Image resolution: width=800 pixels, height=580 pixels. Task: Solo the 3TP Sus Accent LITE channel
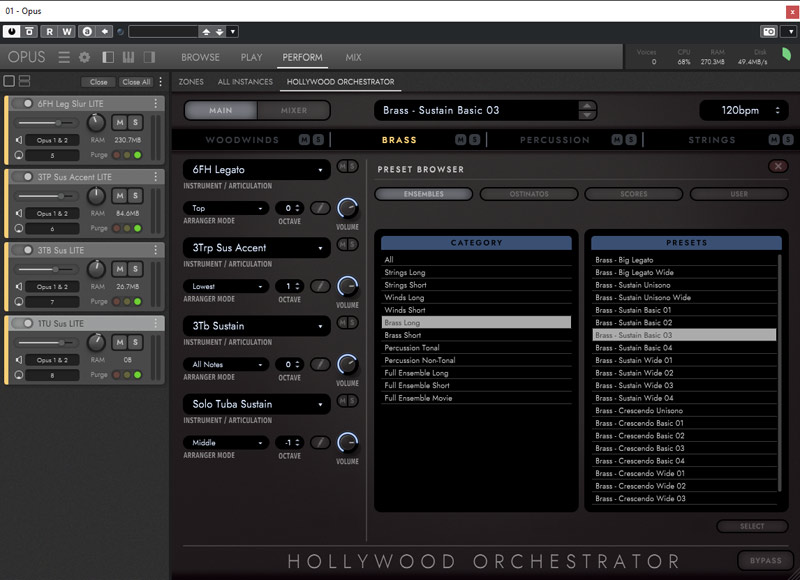(134, 195)
